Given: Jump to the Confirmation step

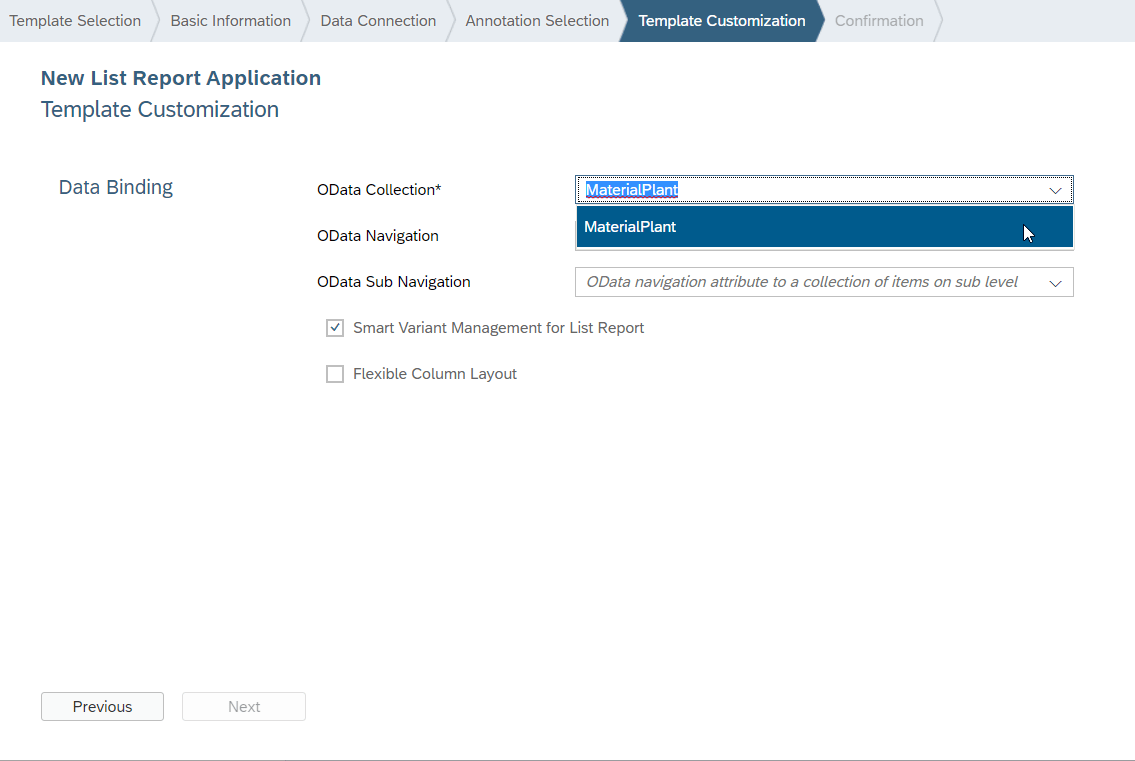Looking at the screenshot, I should coord(879,21).
